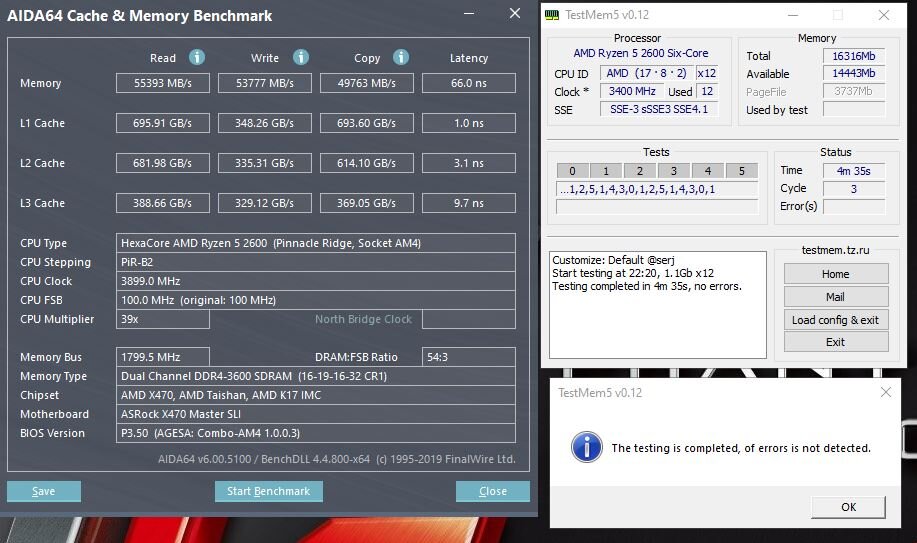Viewport: 917px width, 543px height.
Task: Click the Copy column info icon
Action: coord(401,57)
